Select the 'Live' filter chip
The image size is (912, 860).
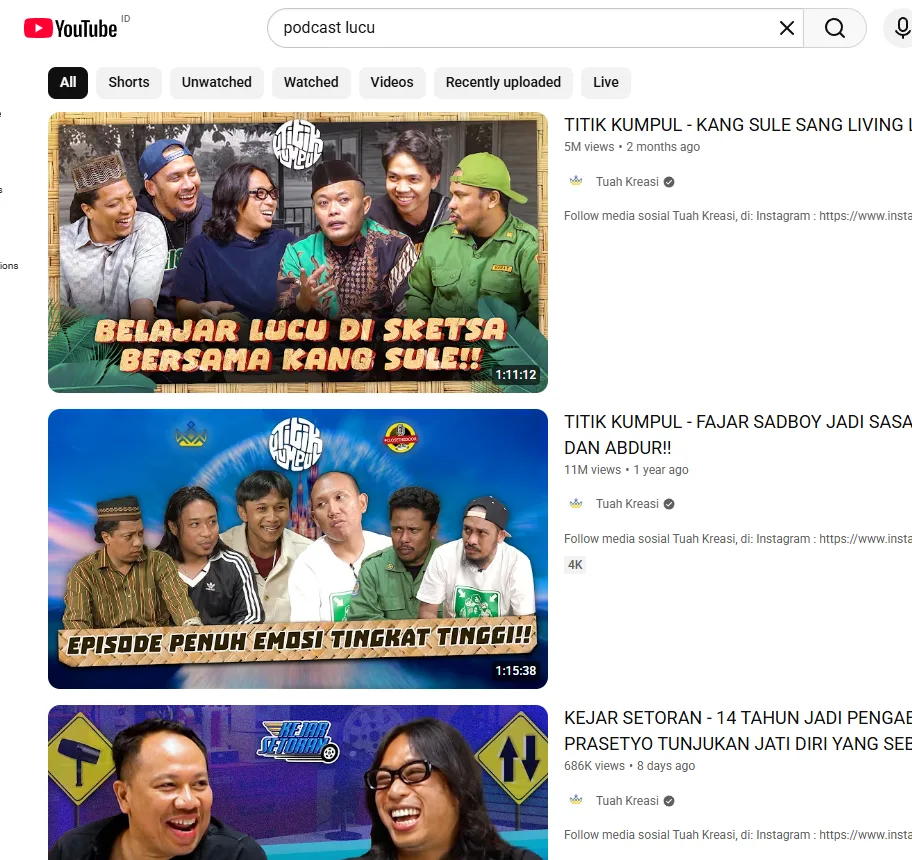[x=605, y=83]
